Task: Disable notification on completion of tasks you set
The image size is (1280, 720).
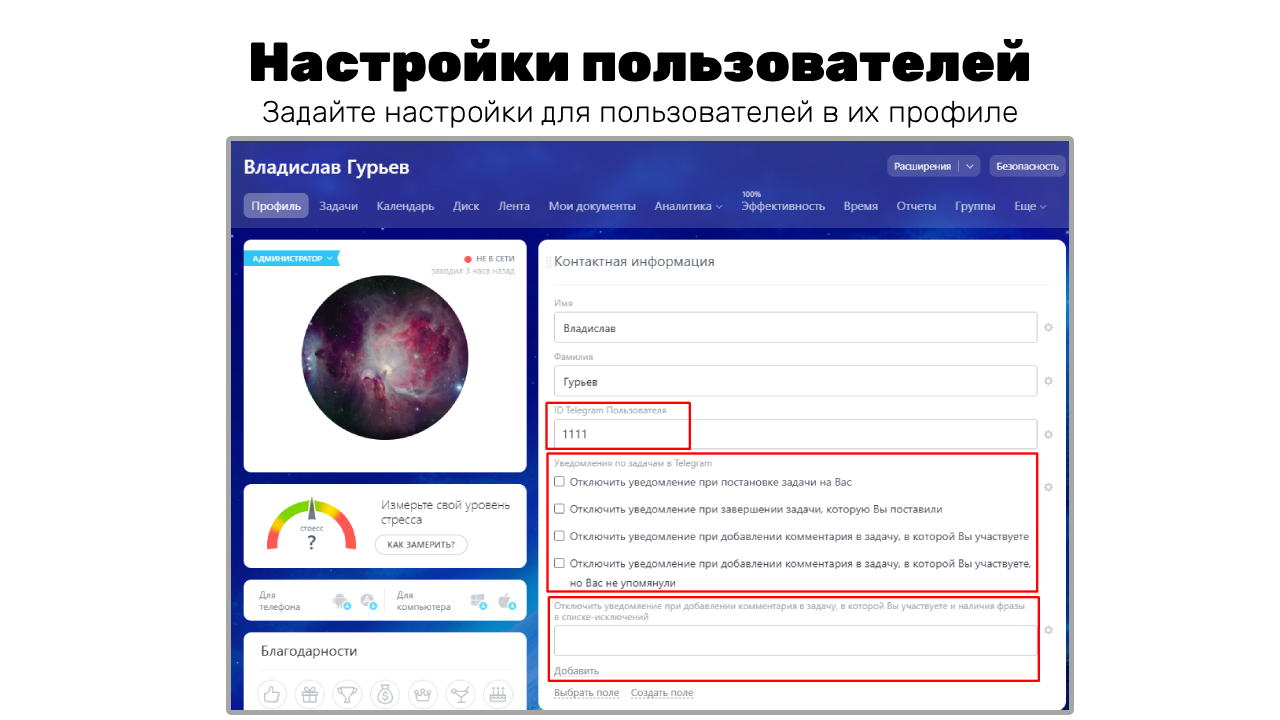Action: point(559,508)
